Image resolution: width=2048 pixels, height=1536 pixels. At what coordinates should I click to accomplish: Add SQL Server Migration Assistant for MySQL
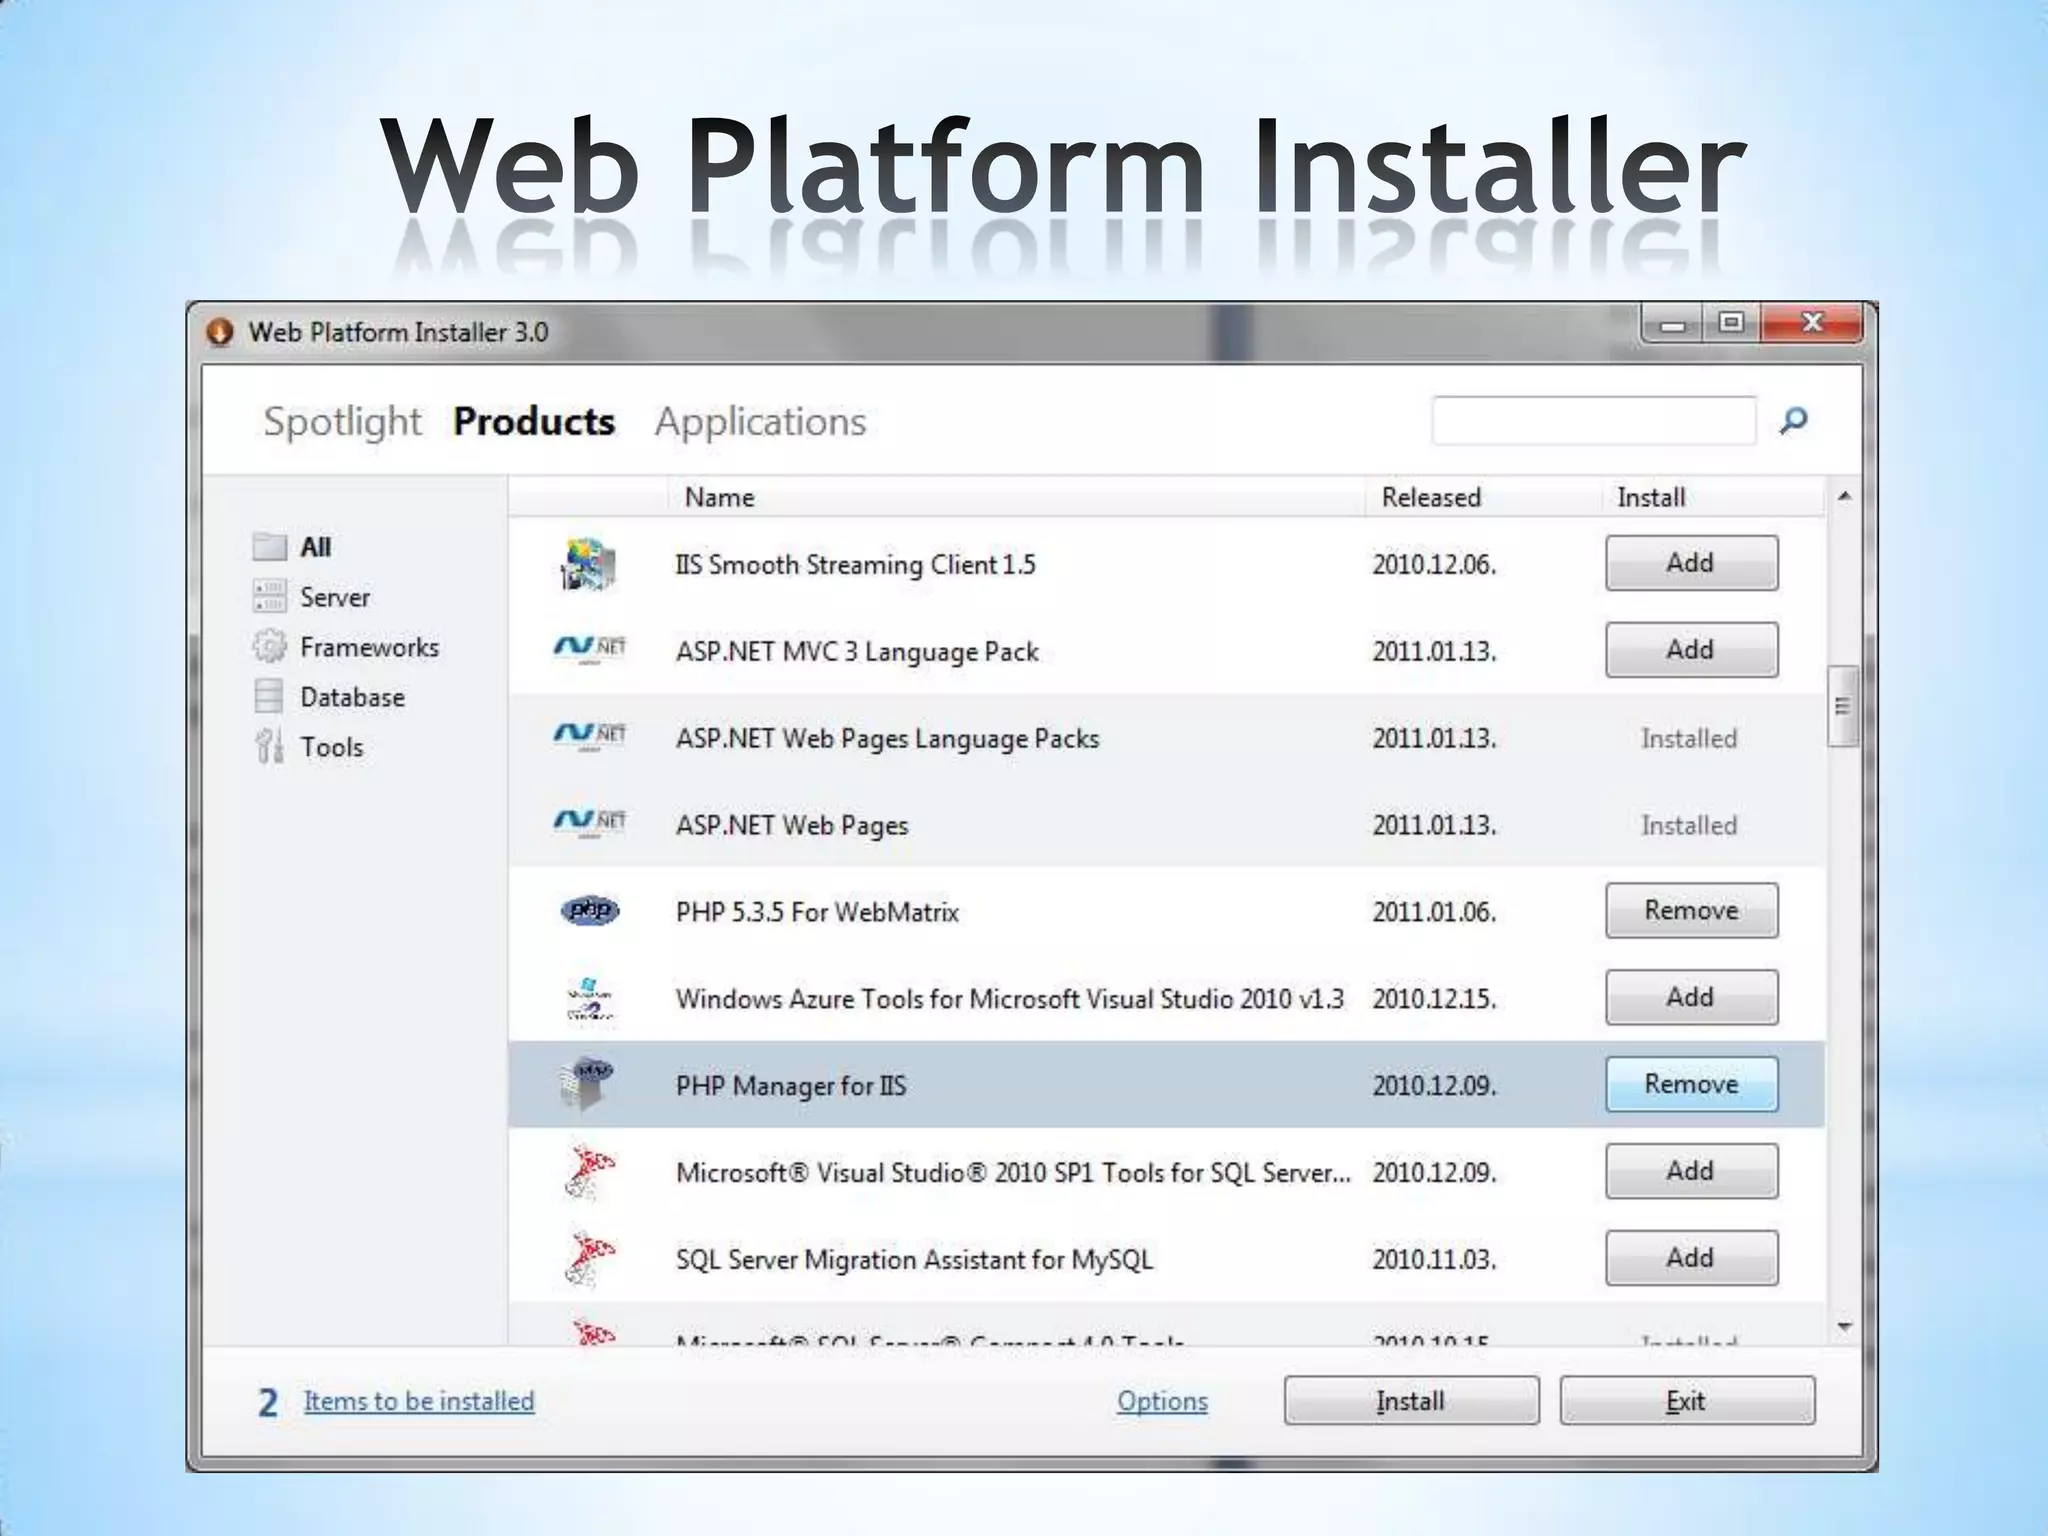1692,1258
